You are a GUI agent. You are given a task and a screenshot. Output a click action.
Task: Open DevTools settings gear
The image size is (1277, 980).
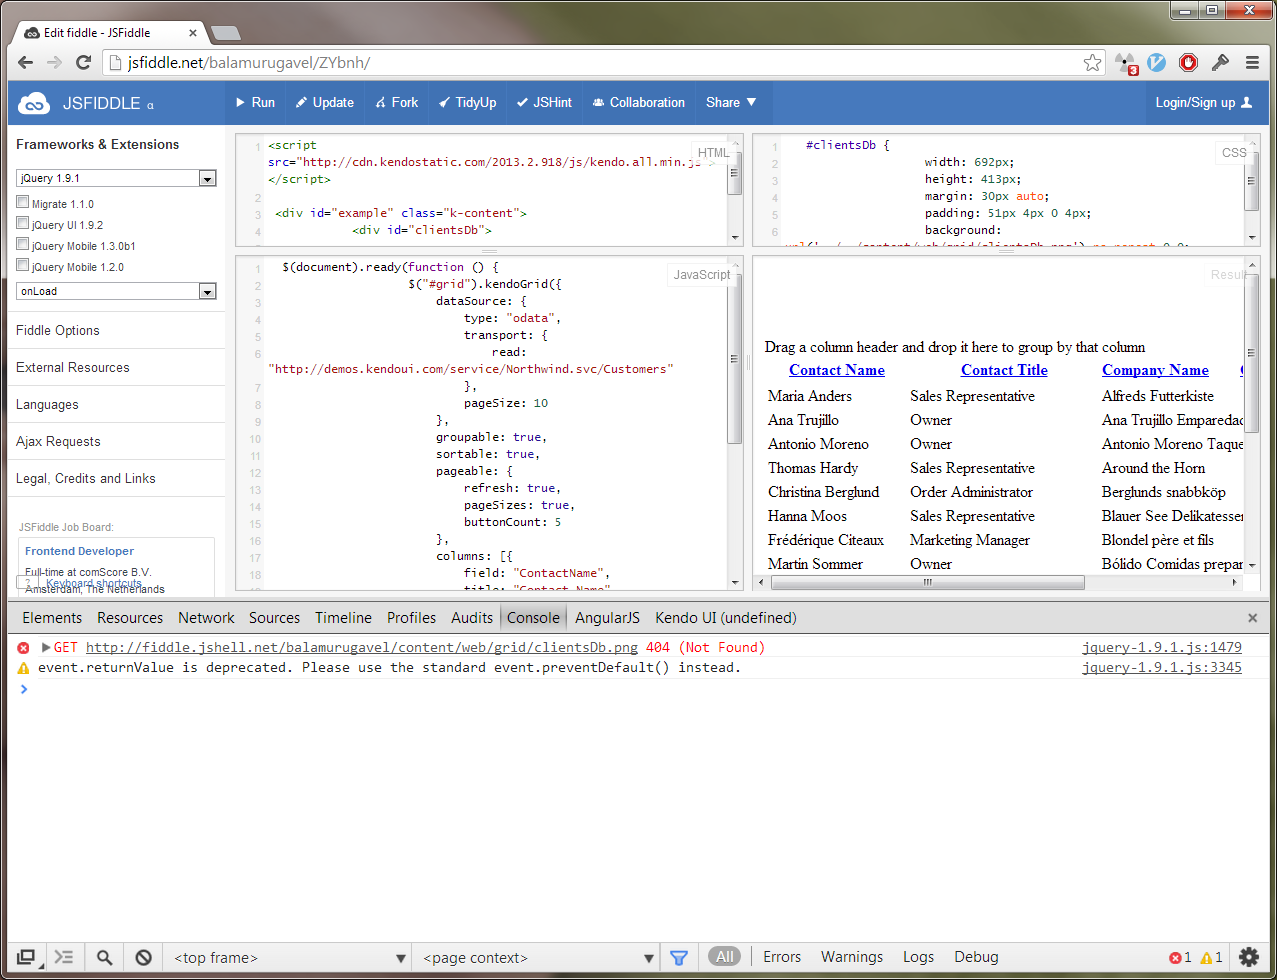coord(1249,957)
